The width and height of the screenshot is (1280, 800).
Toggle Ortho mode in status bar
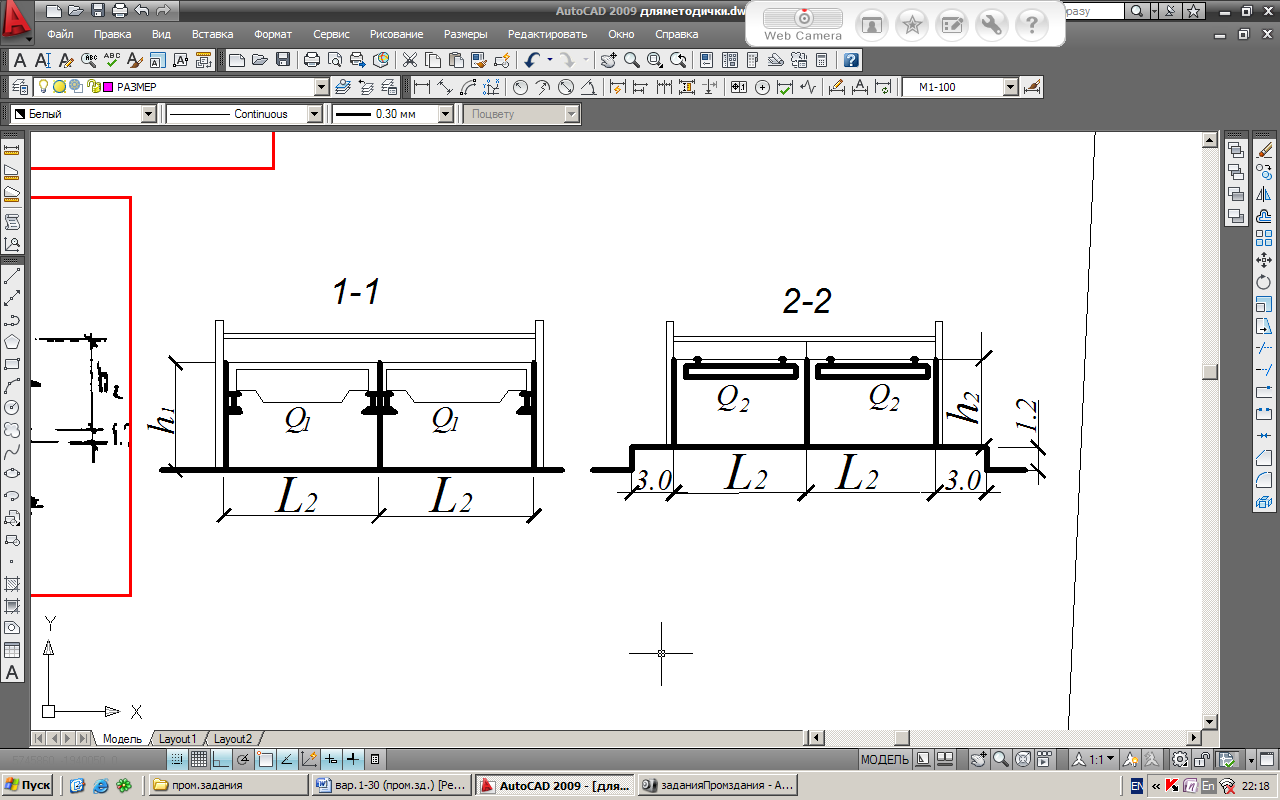pos(221,759)
